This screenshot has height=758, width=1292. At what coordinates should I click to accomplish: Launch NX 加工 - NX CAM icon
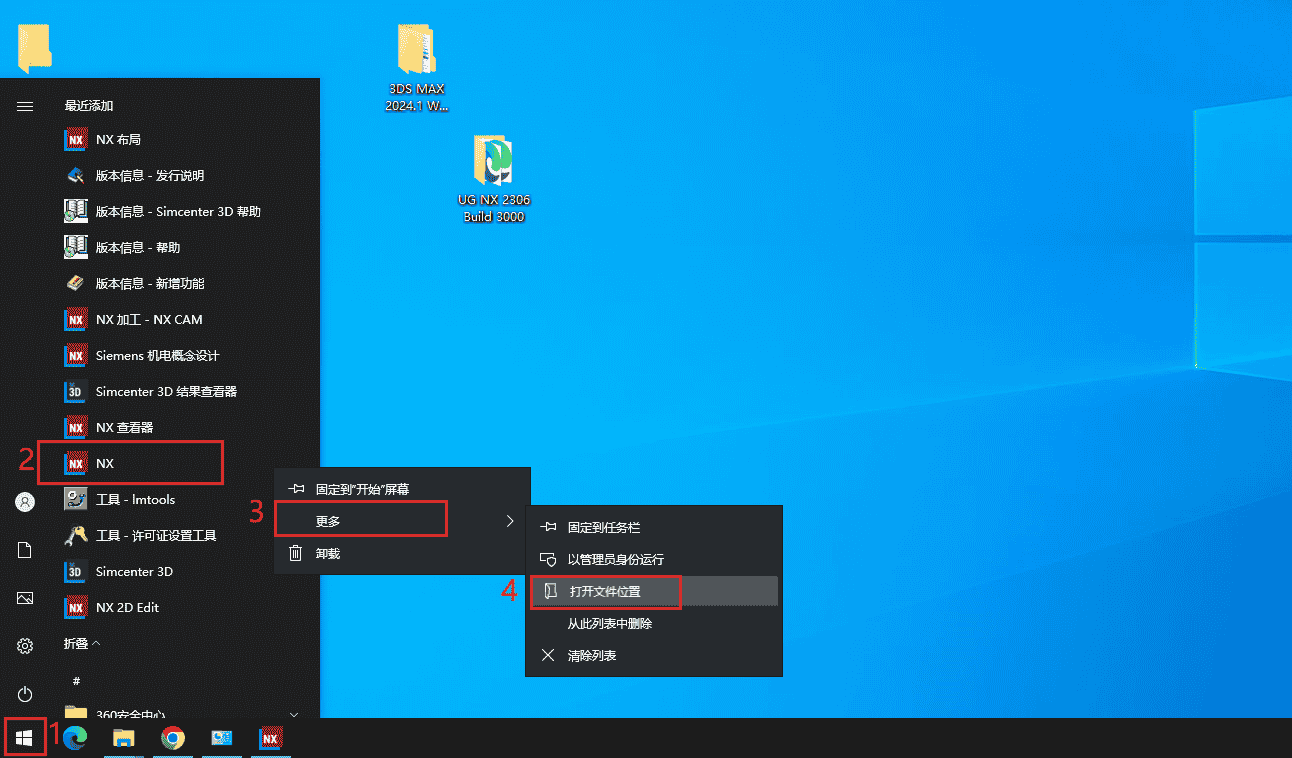[76, 320]
